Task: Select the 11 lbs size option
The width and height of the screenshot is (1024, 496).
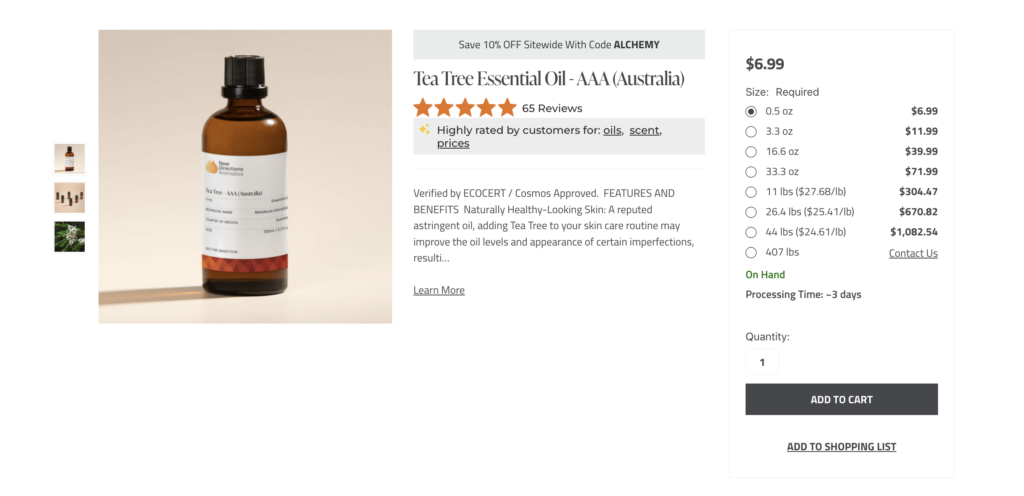Action: 752,191
